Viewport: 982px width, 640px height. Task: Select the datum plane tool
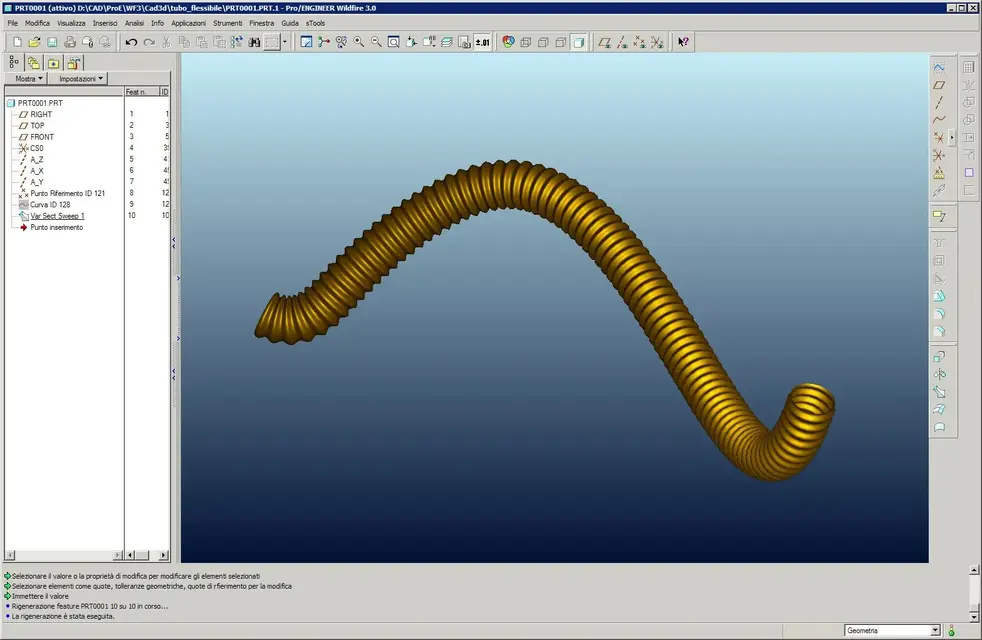click(x=939, y=85)
